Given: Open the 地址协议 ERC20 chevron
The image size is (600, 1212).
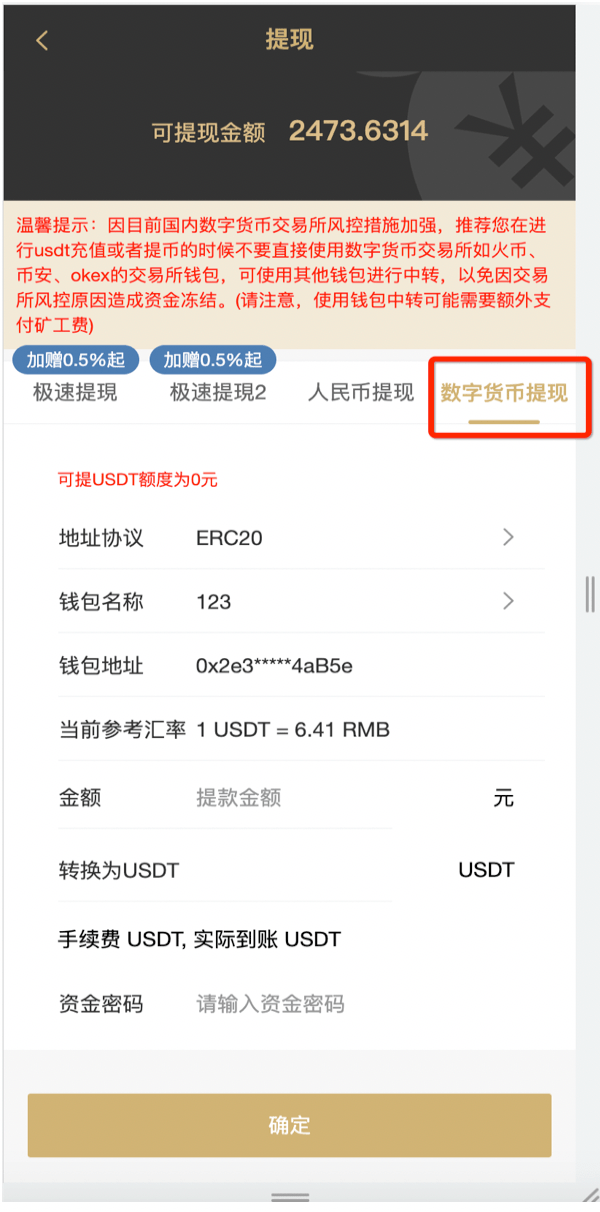Looking at the screenshot, I should [x=508, y=537].
